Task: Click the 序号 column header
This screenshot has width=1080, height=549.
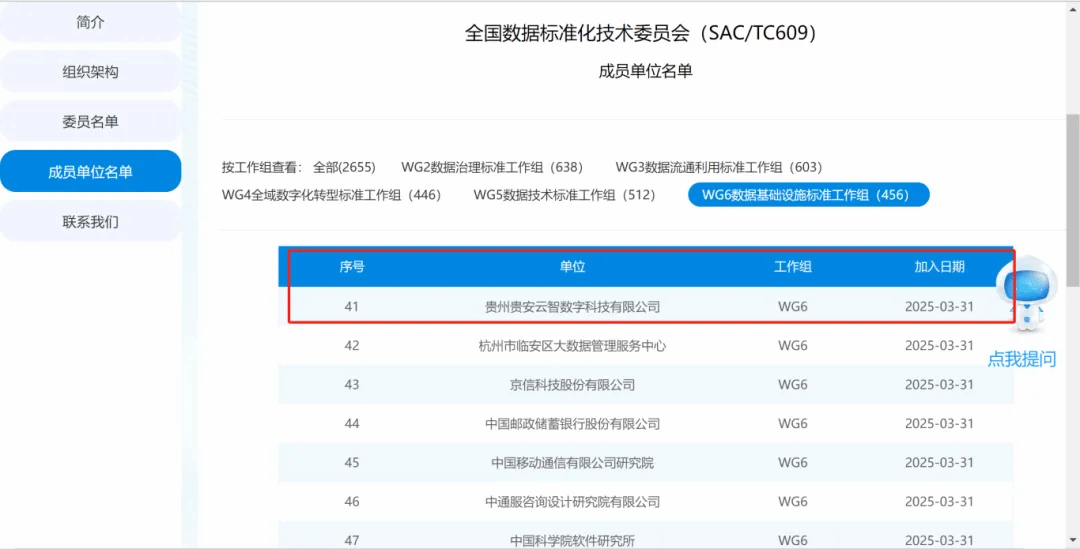Action: [352, 267]
